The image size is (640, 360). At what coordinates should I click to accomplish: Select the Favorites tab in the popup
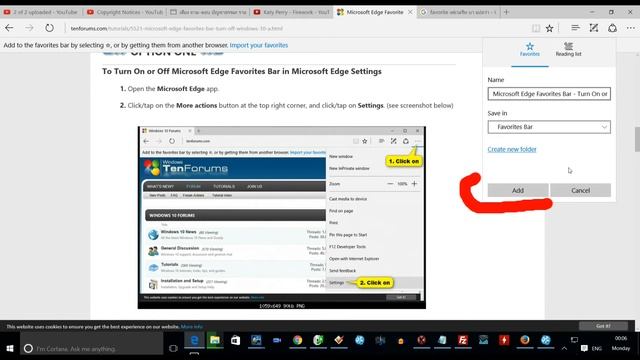(x=530, y=49)
